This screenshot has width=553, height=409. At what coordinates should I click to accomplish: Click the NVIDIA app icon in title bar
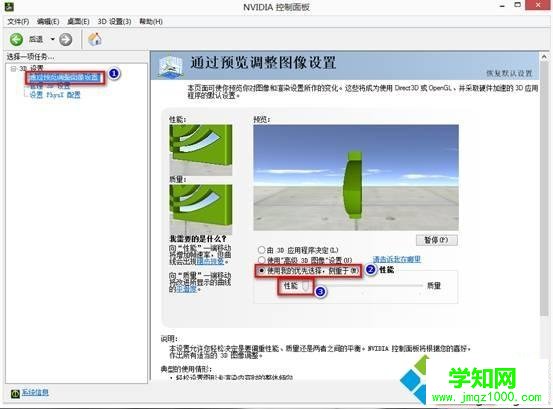pos(9,6)
